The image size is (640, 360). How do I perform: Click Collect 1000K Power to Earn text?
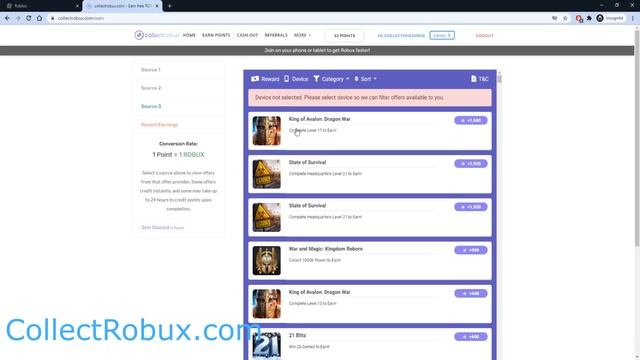tap(315, 260)
